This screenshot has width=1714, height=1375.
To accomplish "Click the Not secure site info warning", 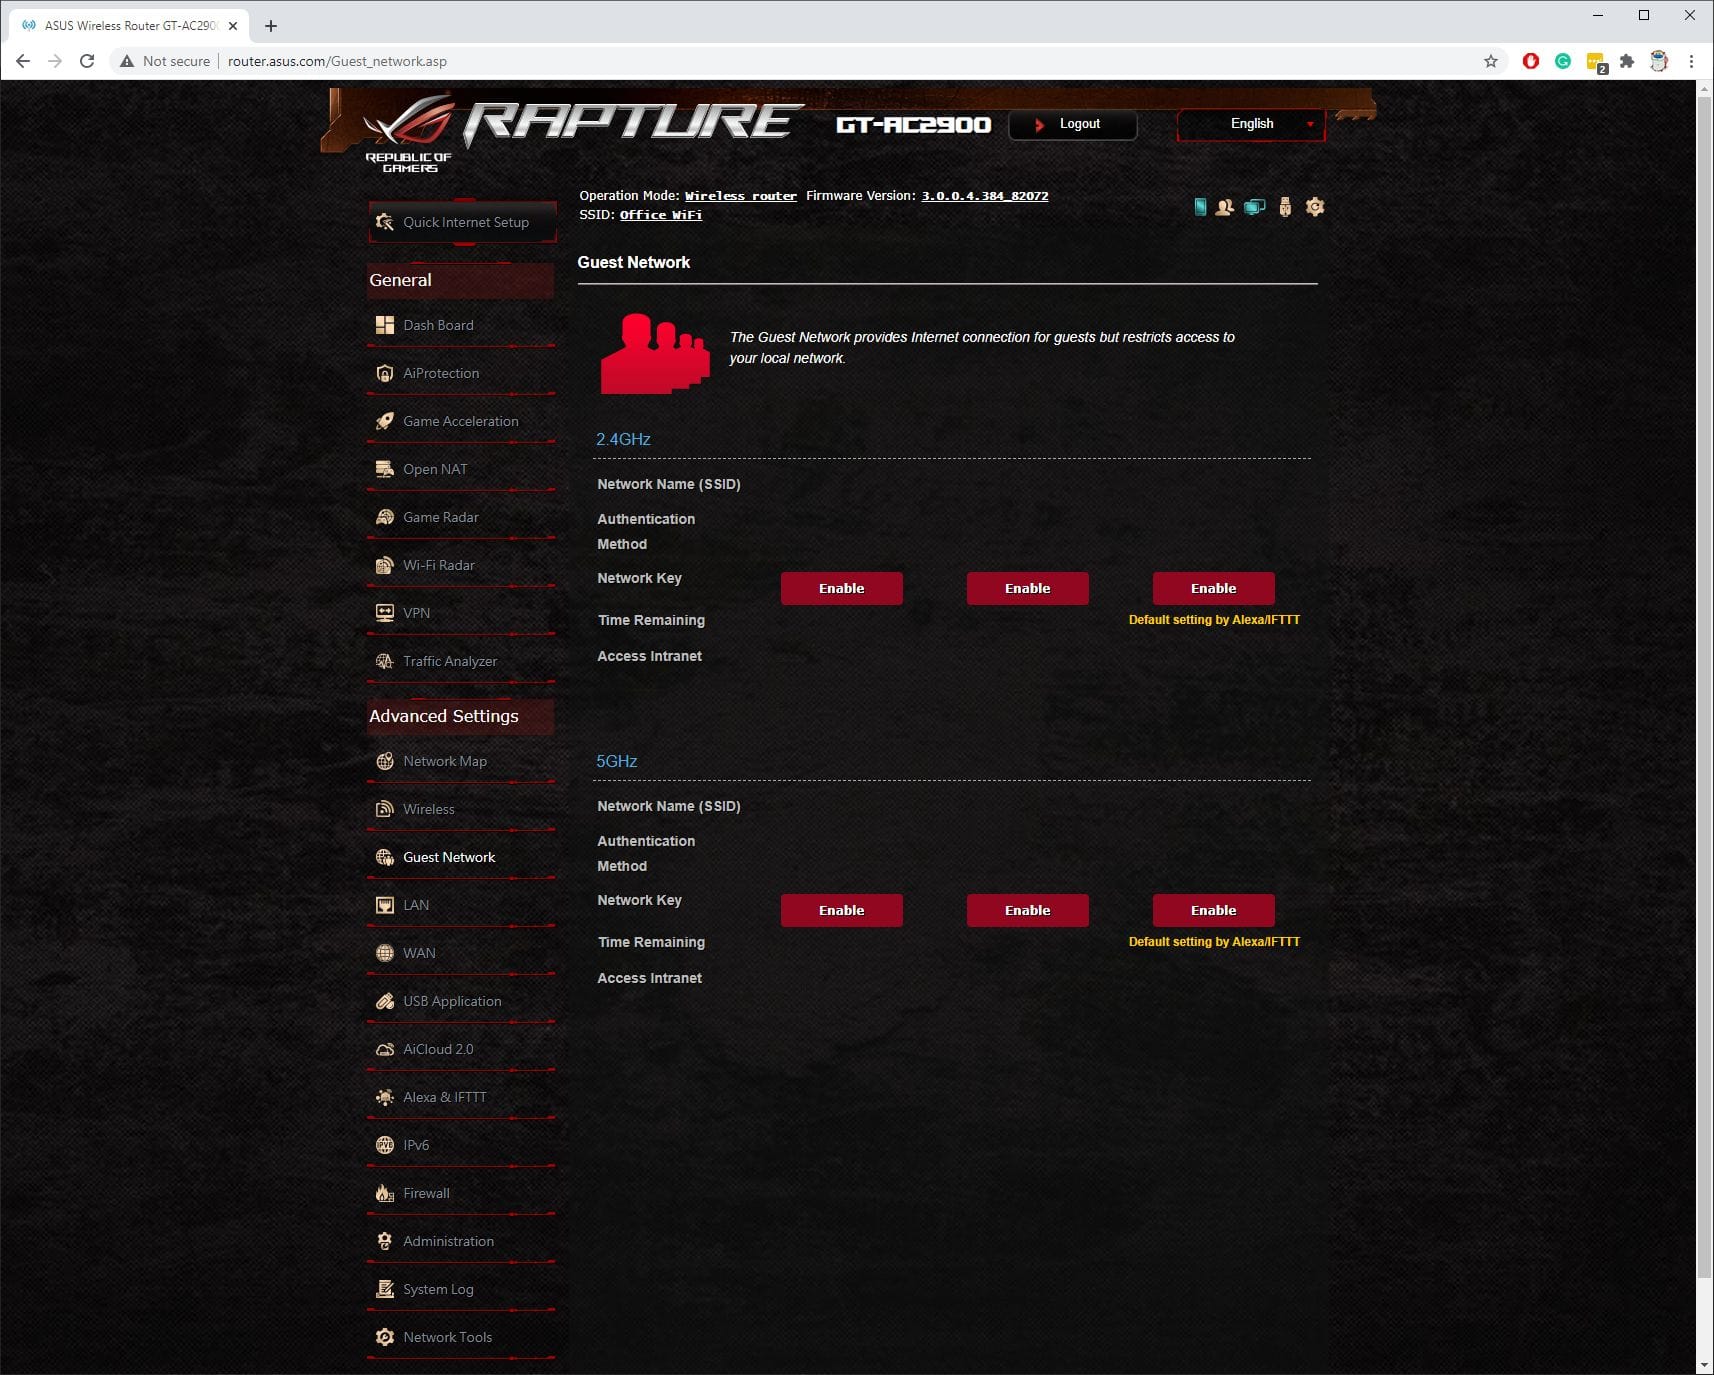I will point(165,61).
